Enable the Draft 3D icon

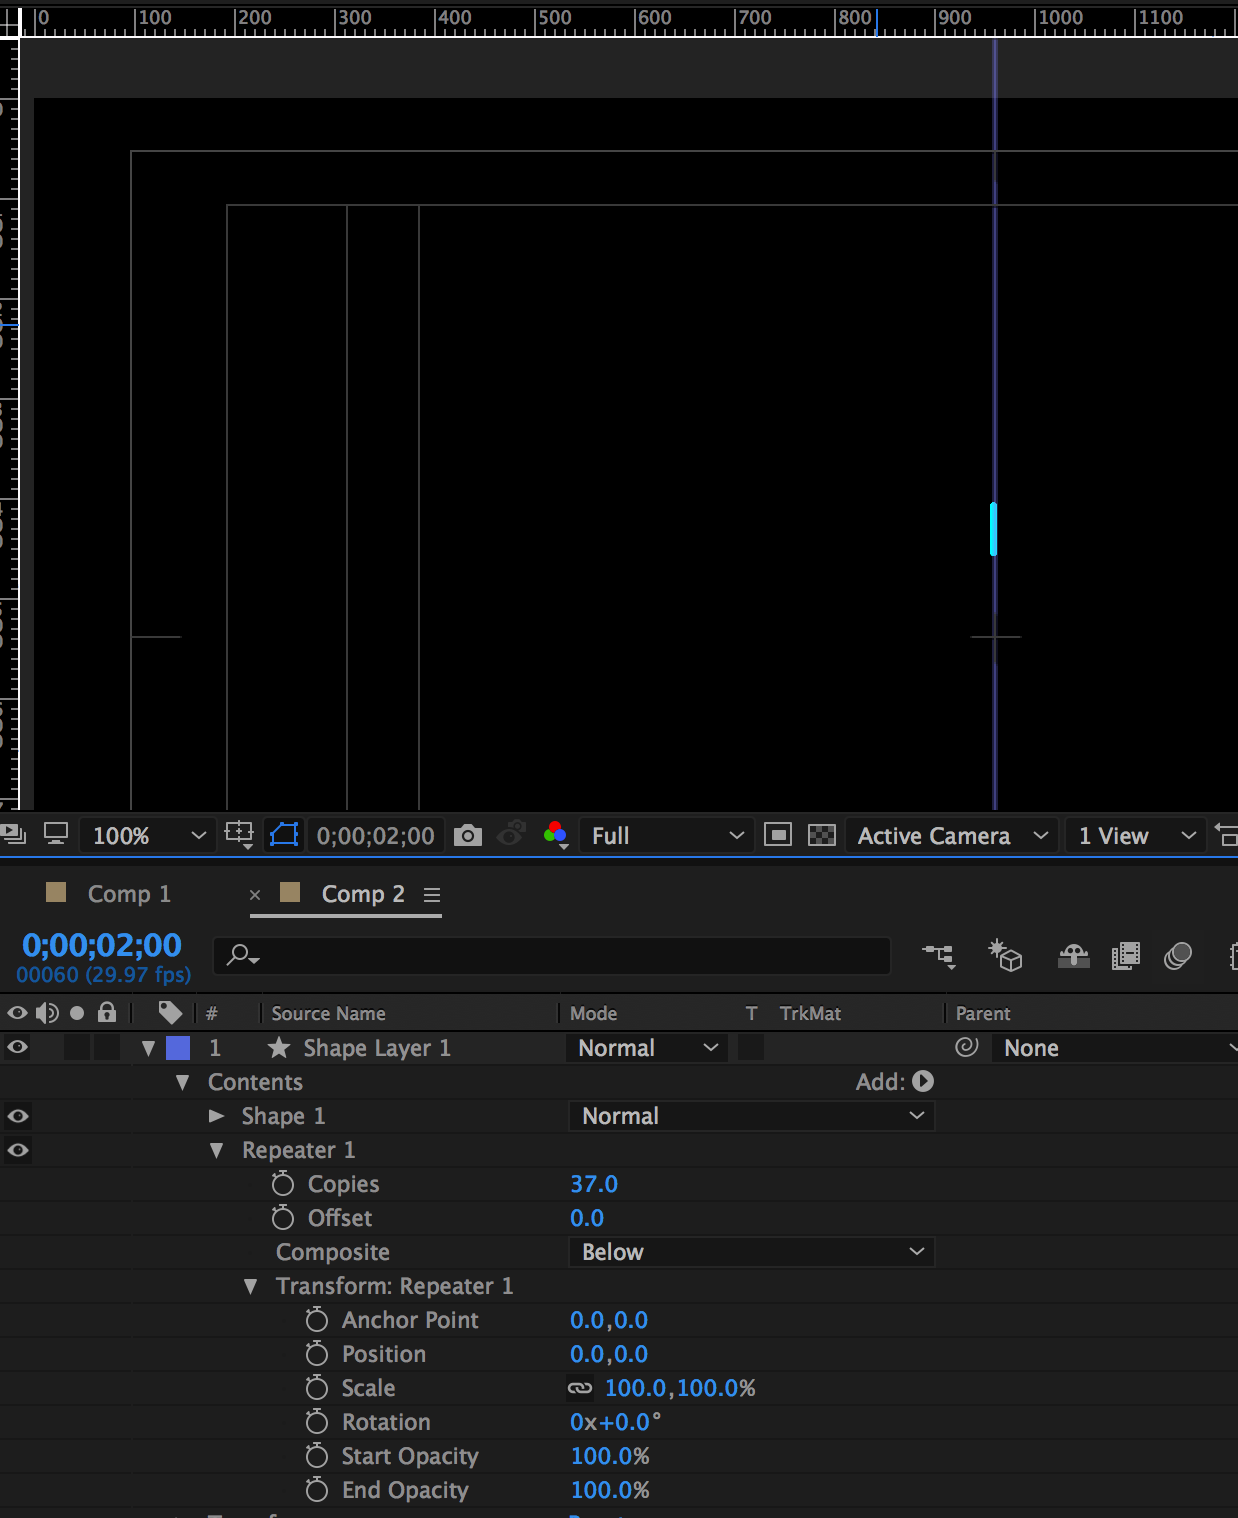click(x=1005, y=956)
